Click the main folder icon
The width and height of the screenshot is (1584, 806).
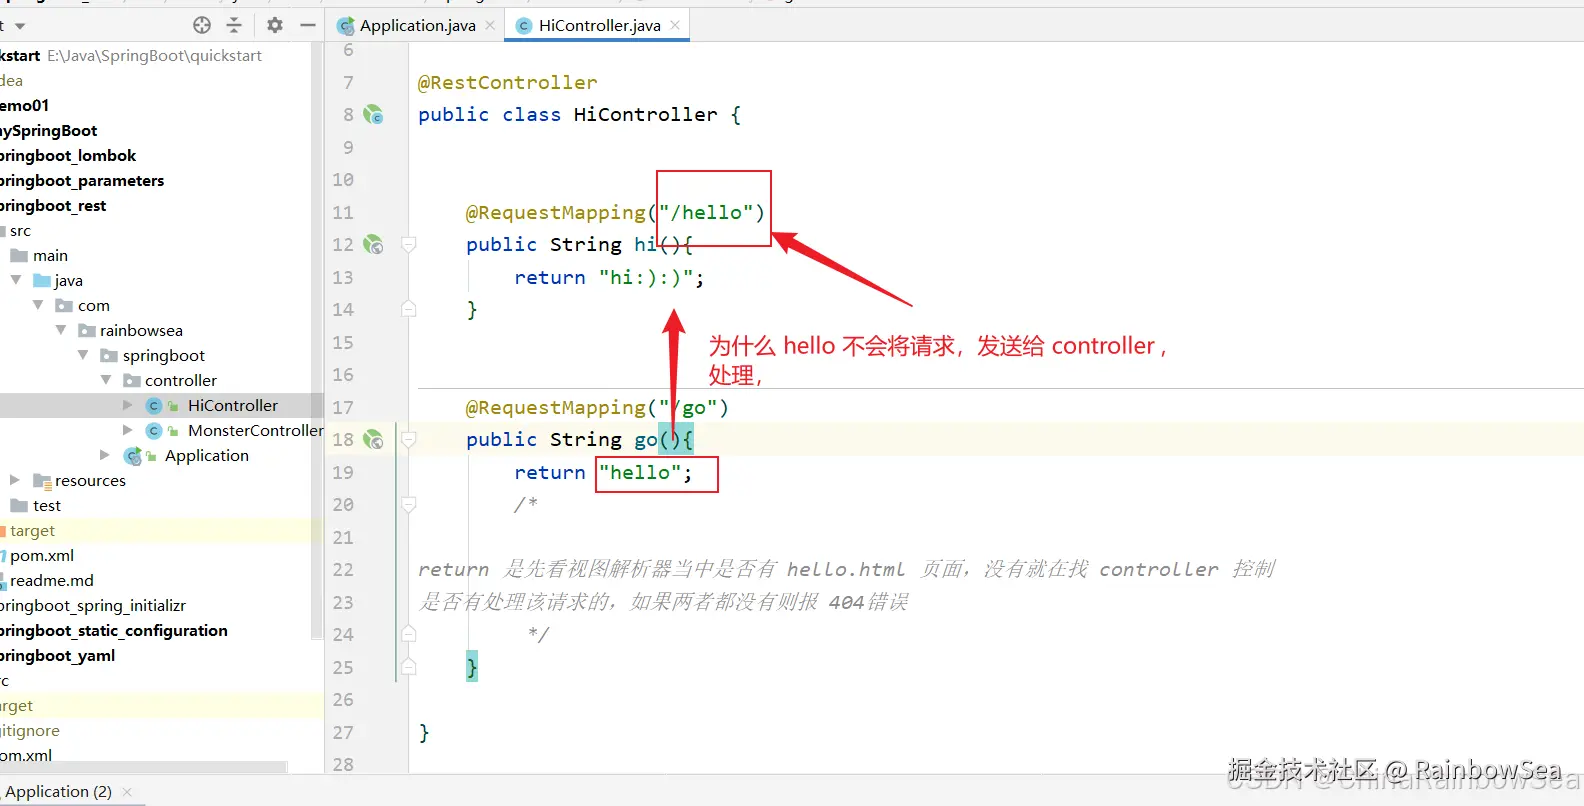(x=19, y=256)
